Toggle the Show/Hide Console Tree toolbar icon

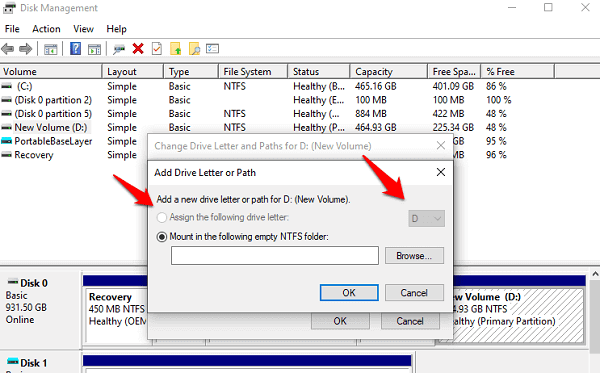(x=51, y=49)
